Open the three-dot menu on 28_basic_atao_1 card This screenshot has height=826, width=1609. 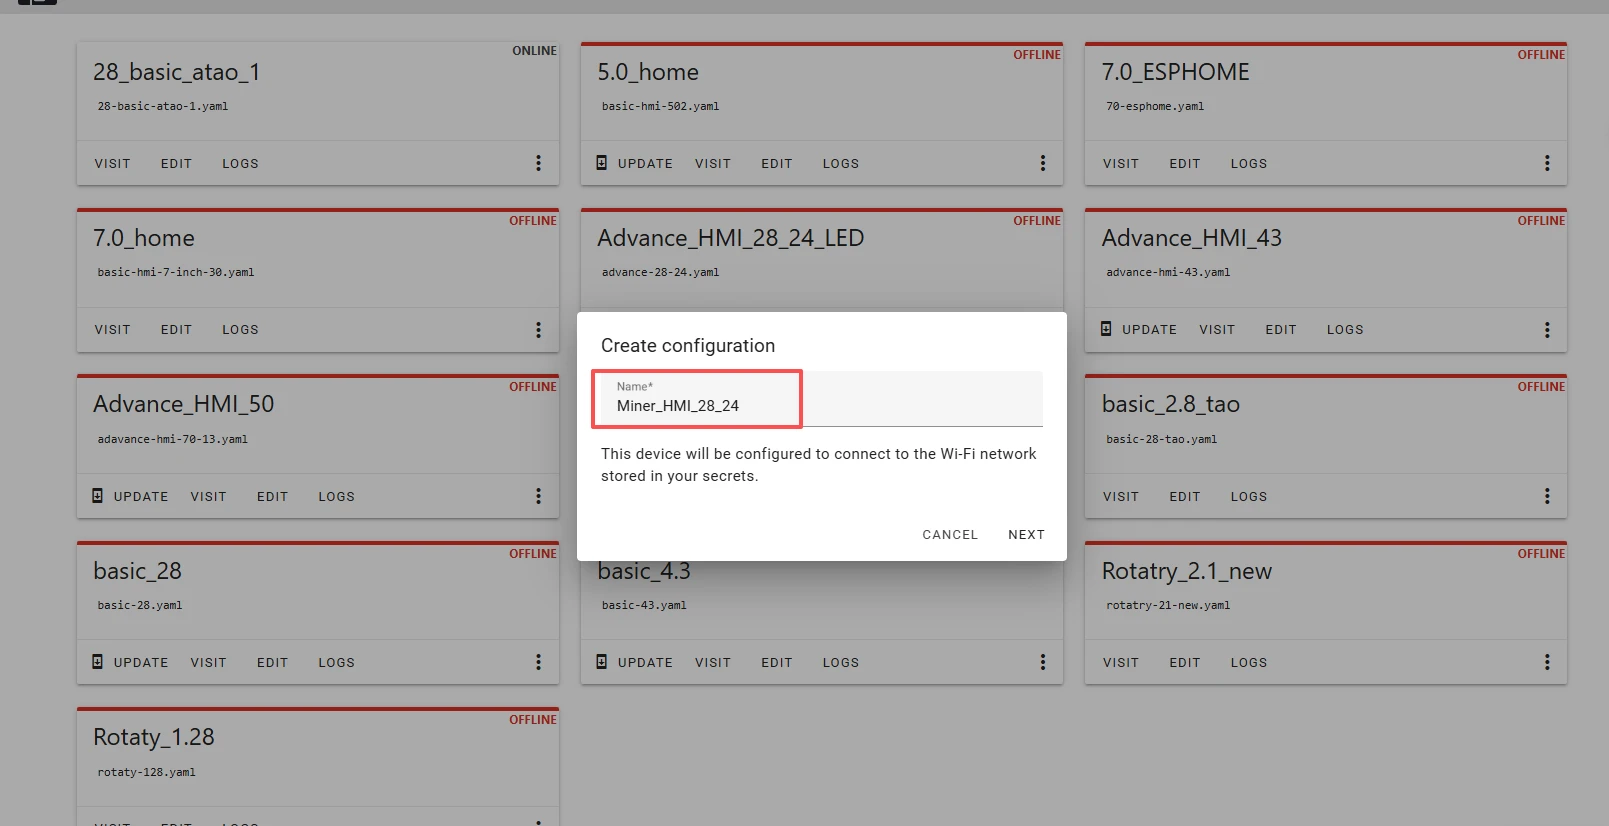(538, 163)
